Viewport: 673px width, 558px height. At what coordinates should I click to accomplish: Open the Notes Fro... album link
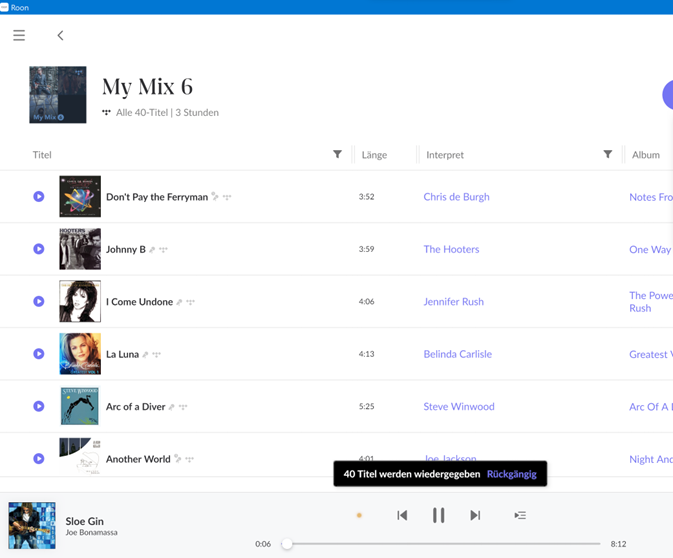click(651, 197)
